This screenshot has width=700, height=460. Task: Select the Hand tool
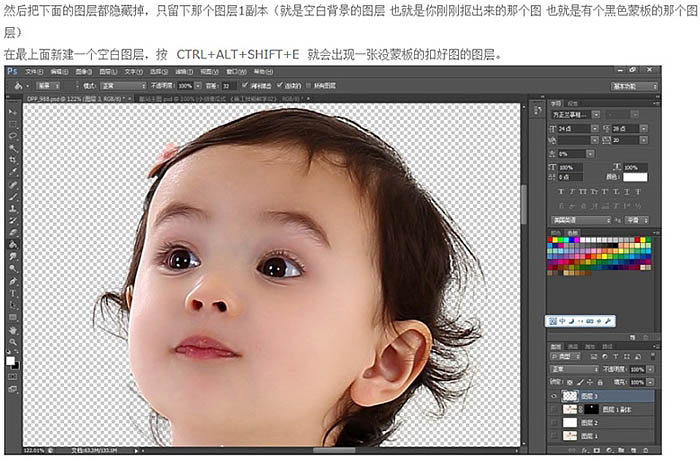coord(13,330)
